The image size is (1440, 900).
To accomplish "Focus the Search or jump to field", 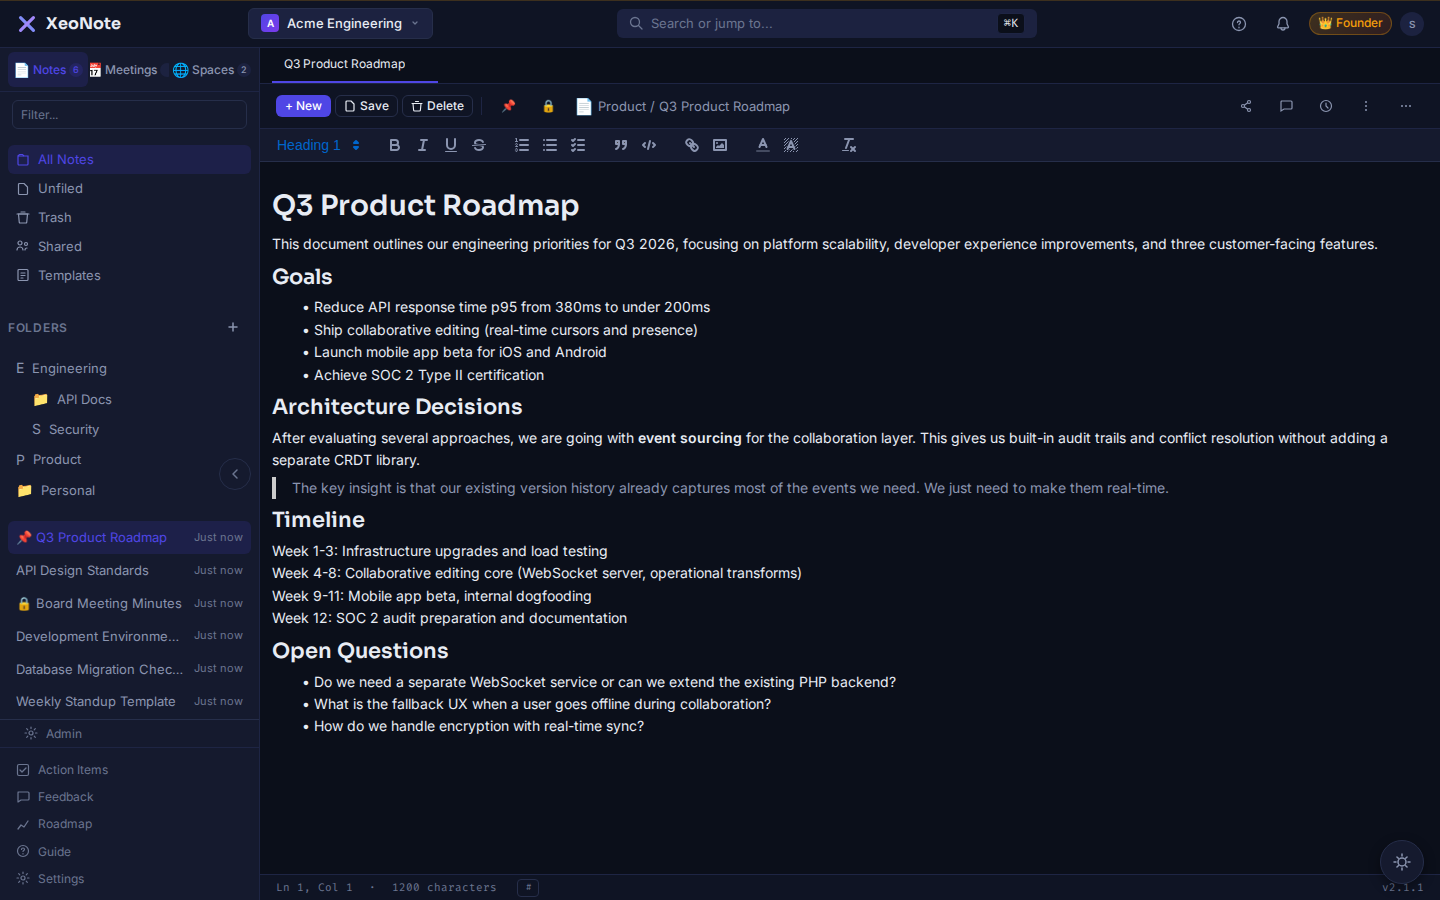I will coord(826,23).
